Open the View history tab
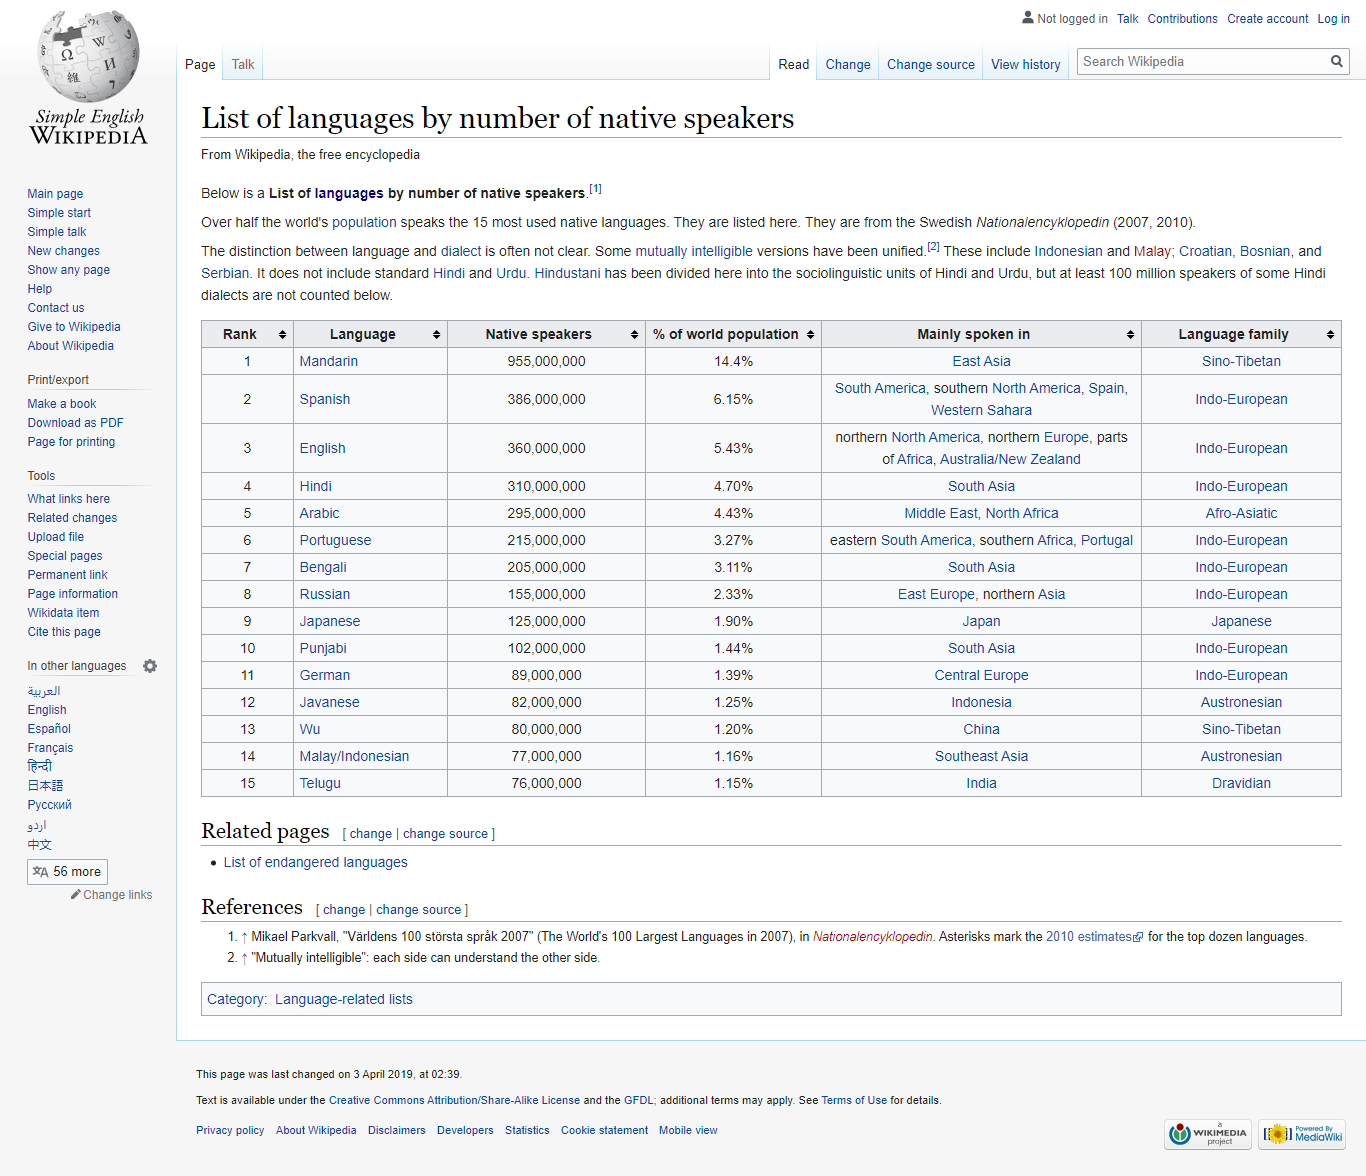This screenshot has height=1176, width=1366. point(1026,64)
